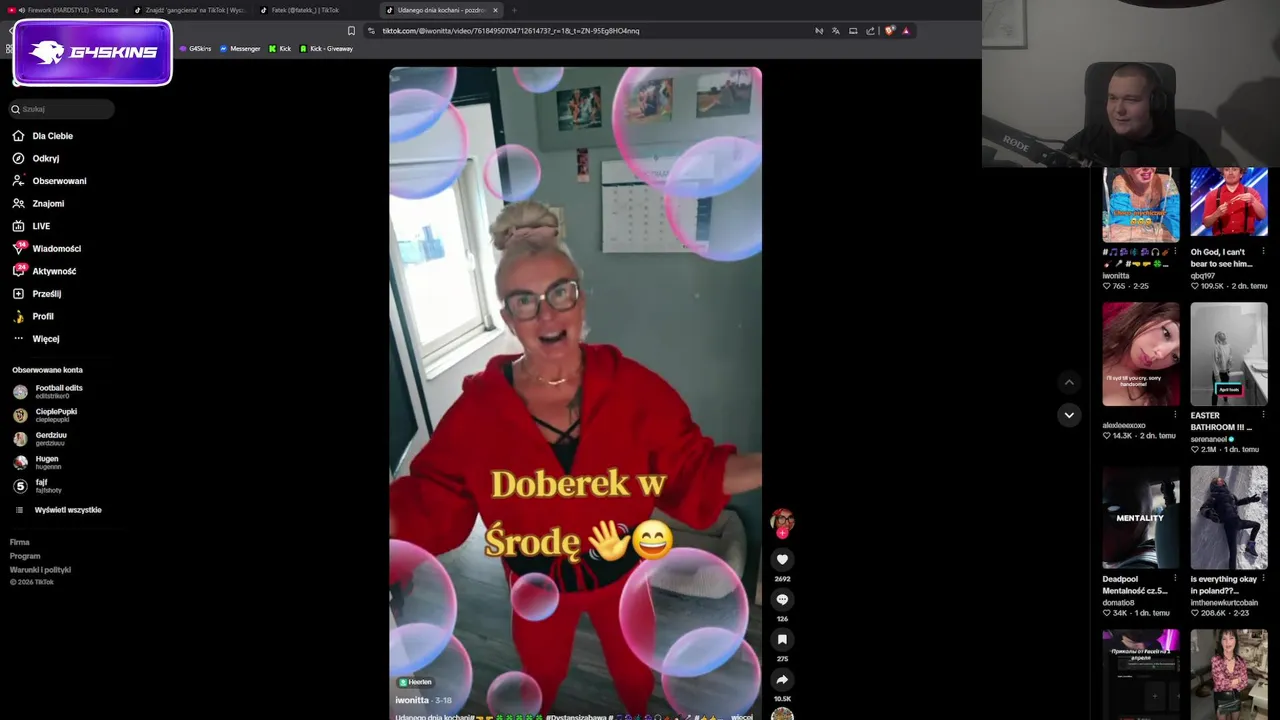Close the Udanego dnia kochani tab
The height and width of the screenshot is (720, 1280).
click(495, 10)
